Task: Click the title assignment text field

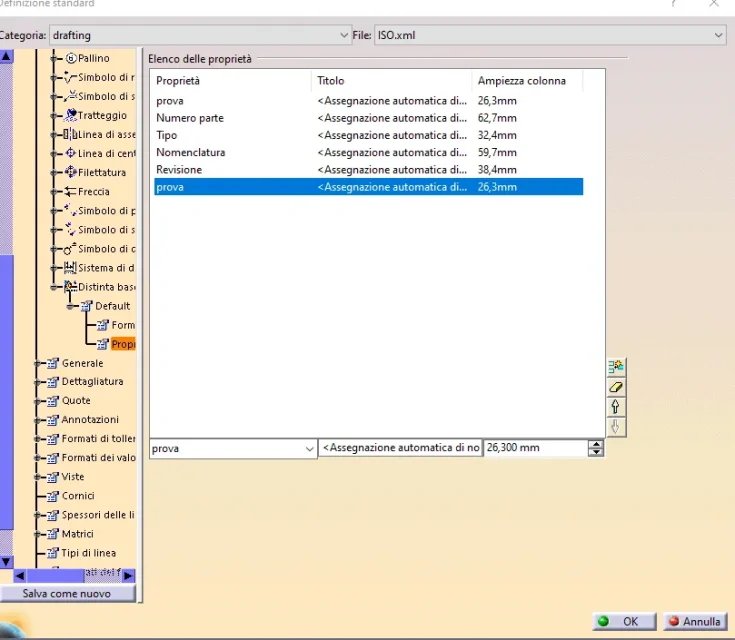Action: coord(400,449)
